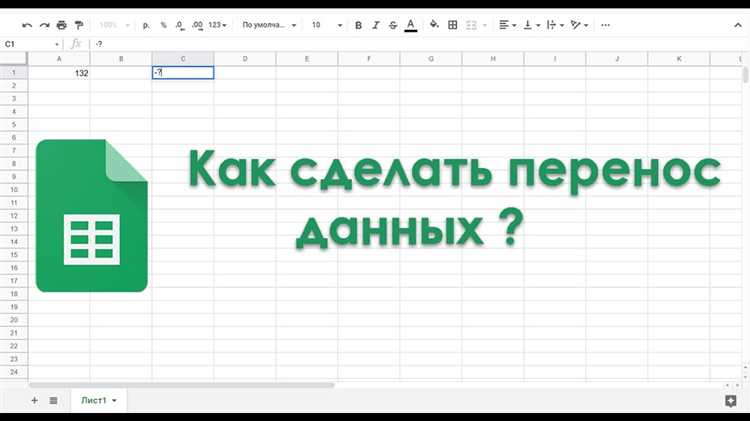Select row 12 header
The width and height of the screenshot is (750, 421).
coord(14,216)
